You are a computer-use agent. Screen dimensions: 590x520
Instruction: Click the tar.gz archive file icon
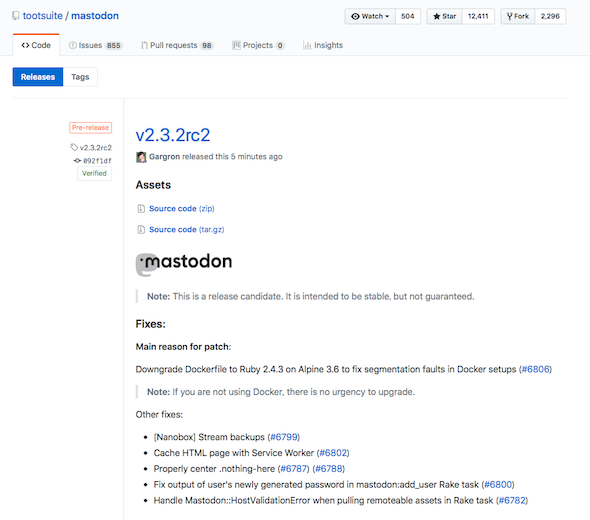click(141, 230)
